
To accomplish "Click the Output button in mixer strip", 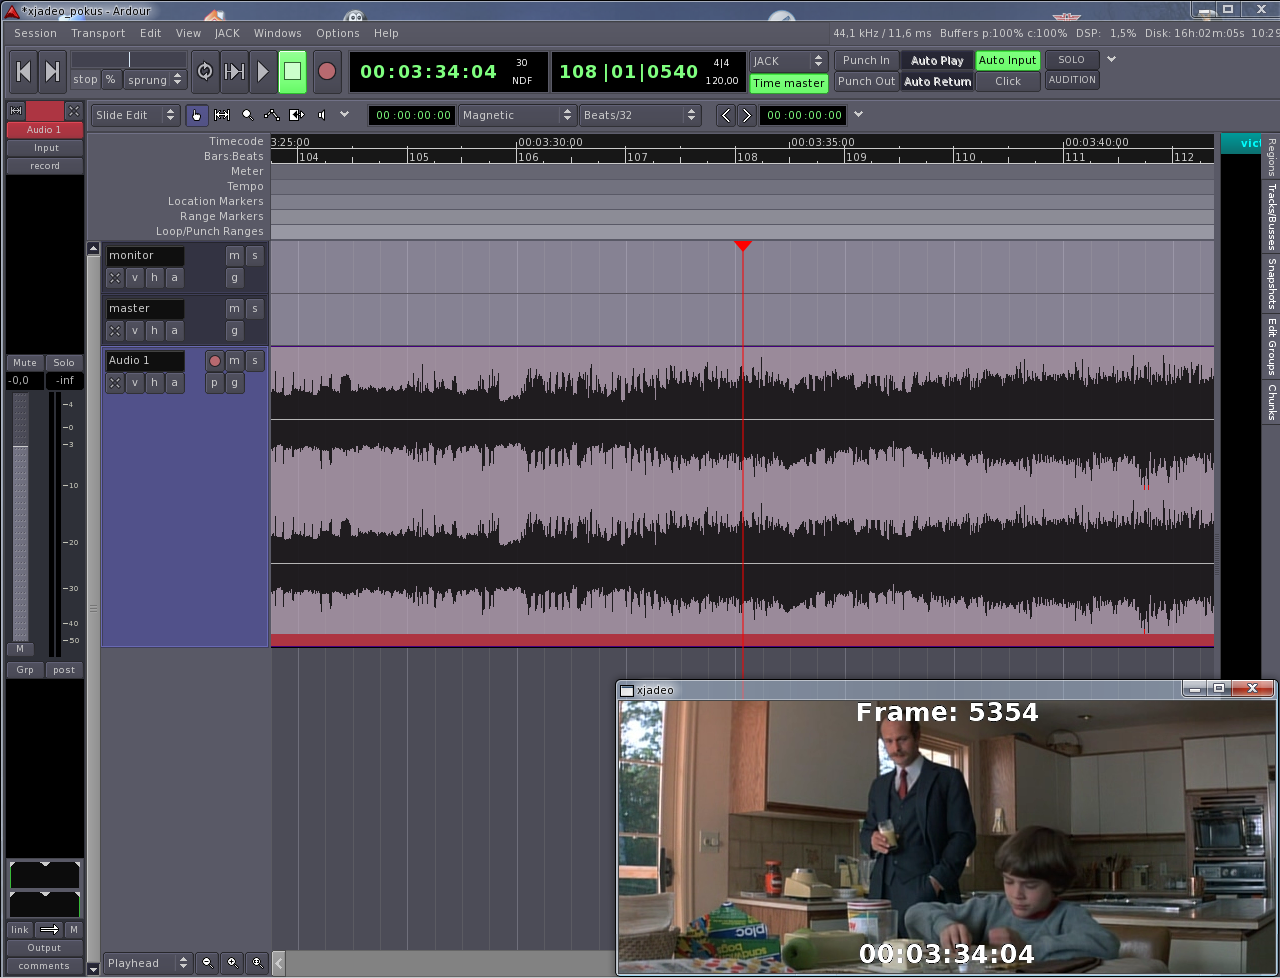I will (x=44, y=948).
